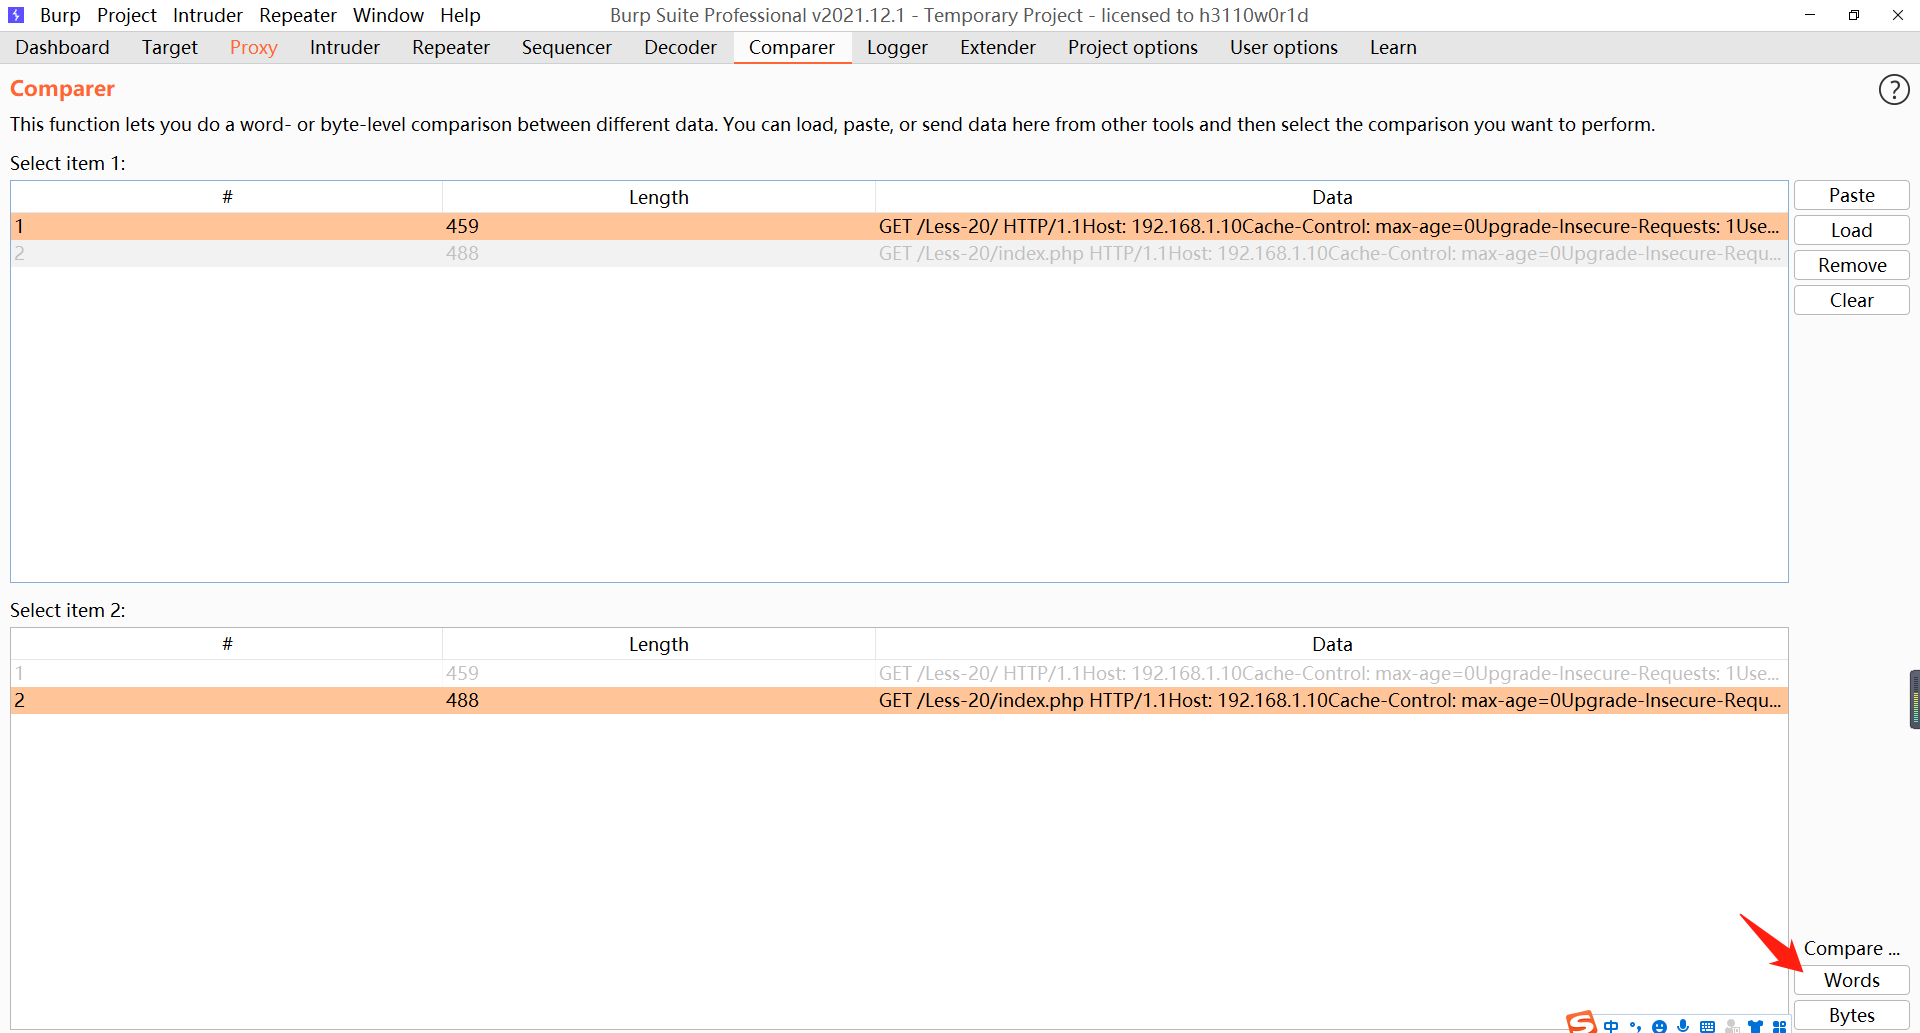This screenshot has width=1920, height=1033.
Task: Open the Sogou emoji picker icon
Action: 1660,1025
